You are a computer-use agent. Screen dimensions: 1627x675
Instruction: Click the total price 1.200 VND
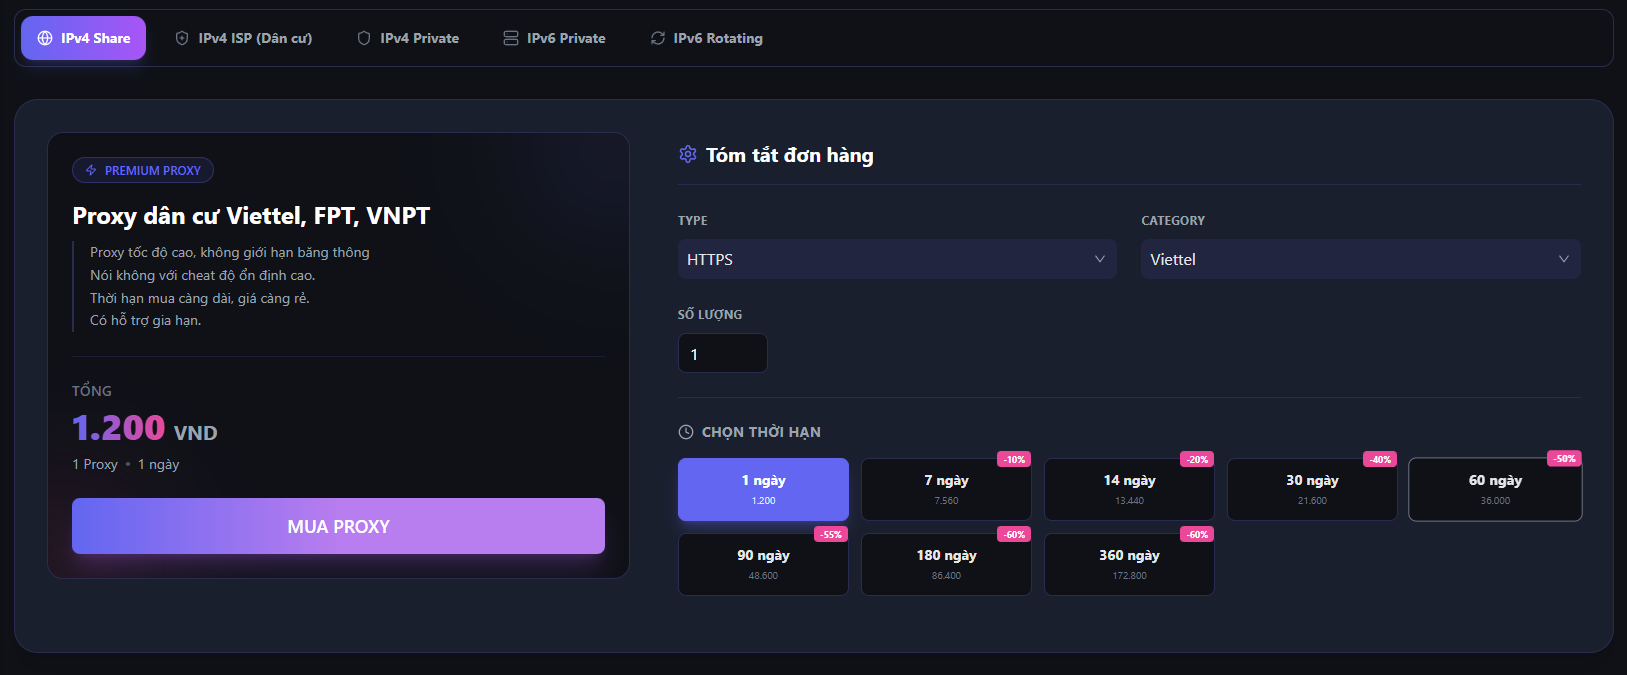click(x=145, y=429)
